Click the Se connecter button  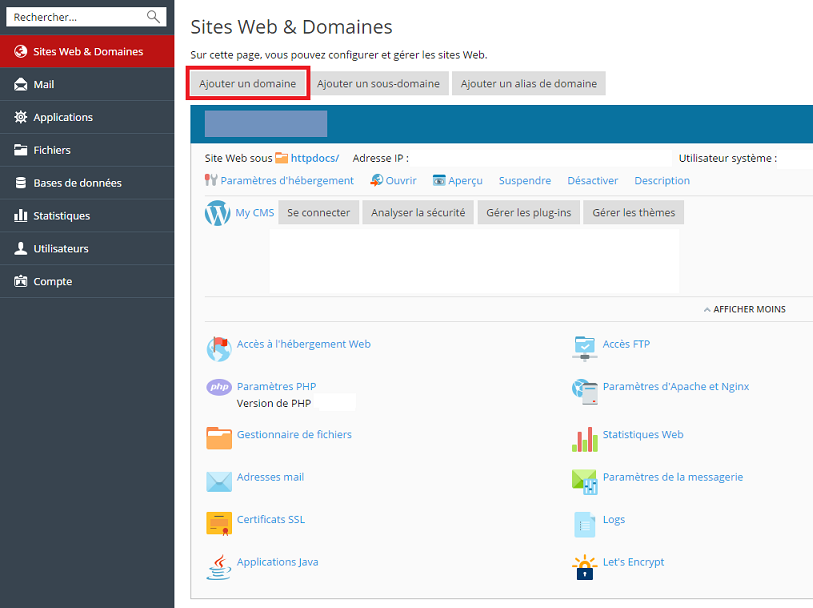coord(318,213)
